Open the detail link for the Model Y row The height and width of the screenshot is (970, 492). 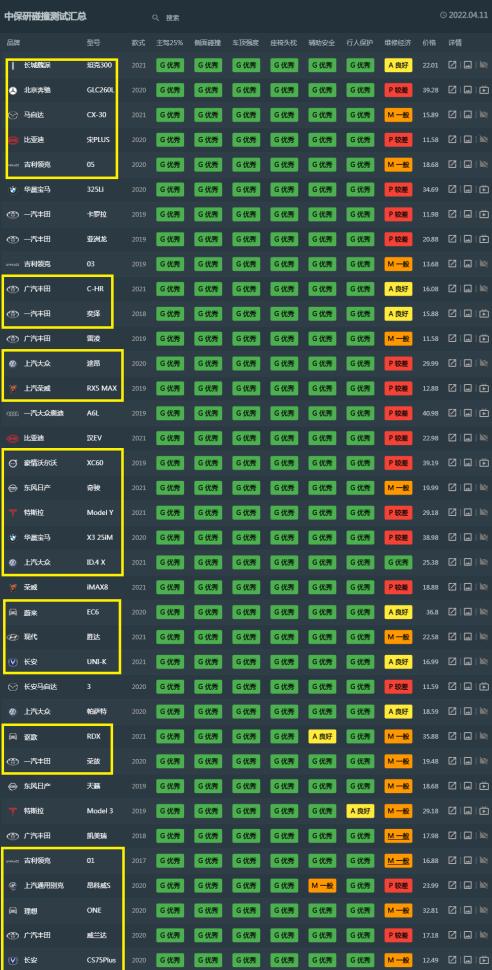pyautogui.click(x=452, y=513)
